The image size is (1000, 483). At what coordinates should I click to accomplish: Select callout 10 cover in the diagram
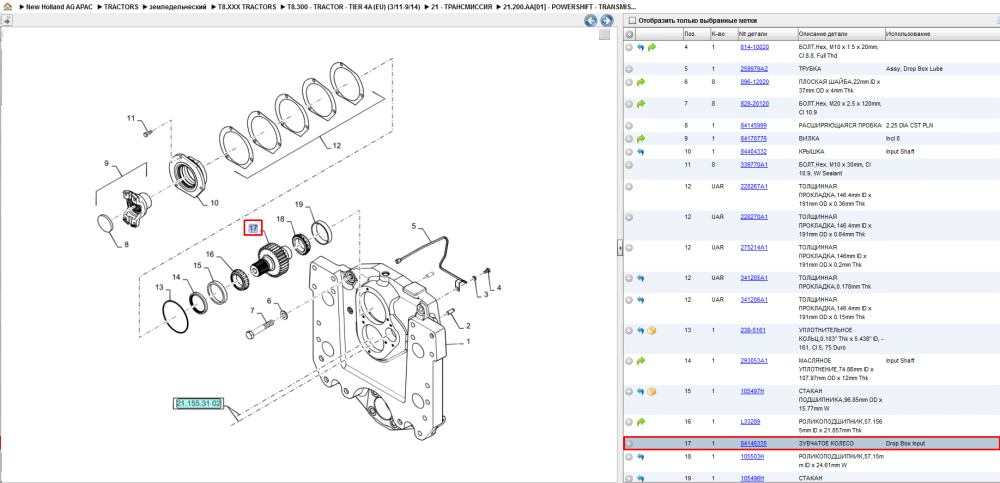pyautogui.click(x=214, y=203)
